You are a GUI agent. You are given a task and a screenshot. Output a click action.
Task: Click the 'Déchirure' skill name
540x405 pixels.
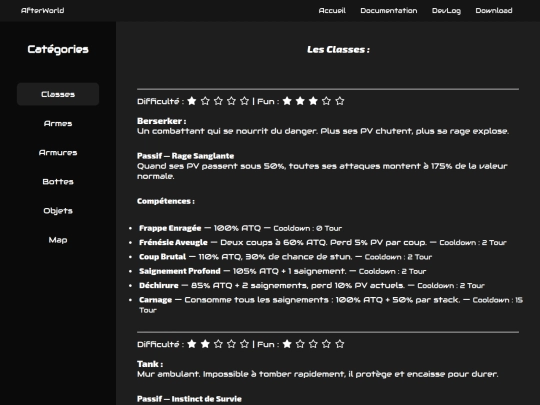159,285
